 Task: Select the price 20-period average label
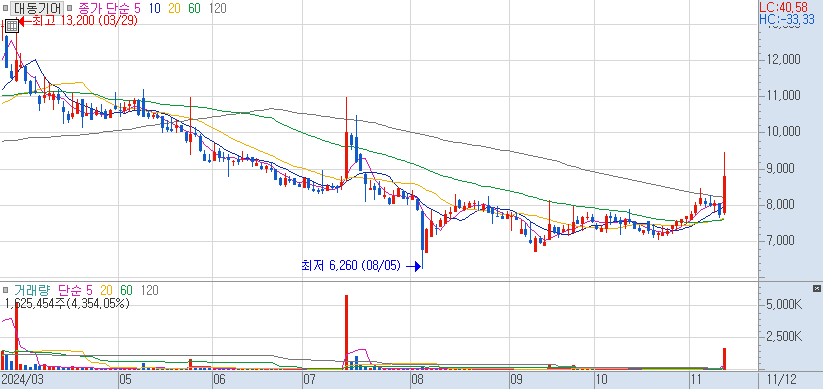(174, 8)
